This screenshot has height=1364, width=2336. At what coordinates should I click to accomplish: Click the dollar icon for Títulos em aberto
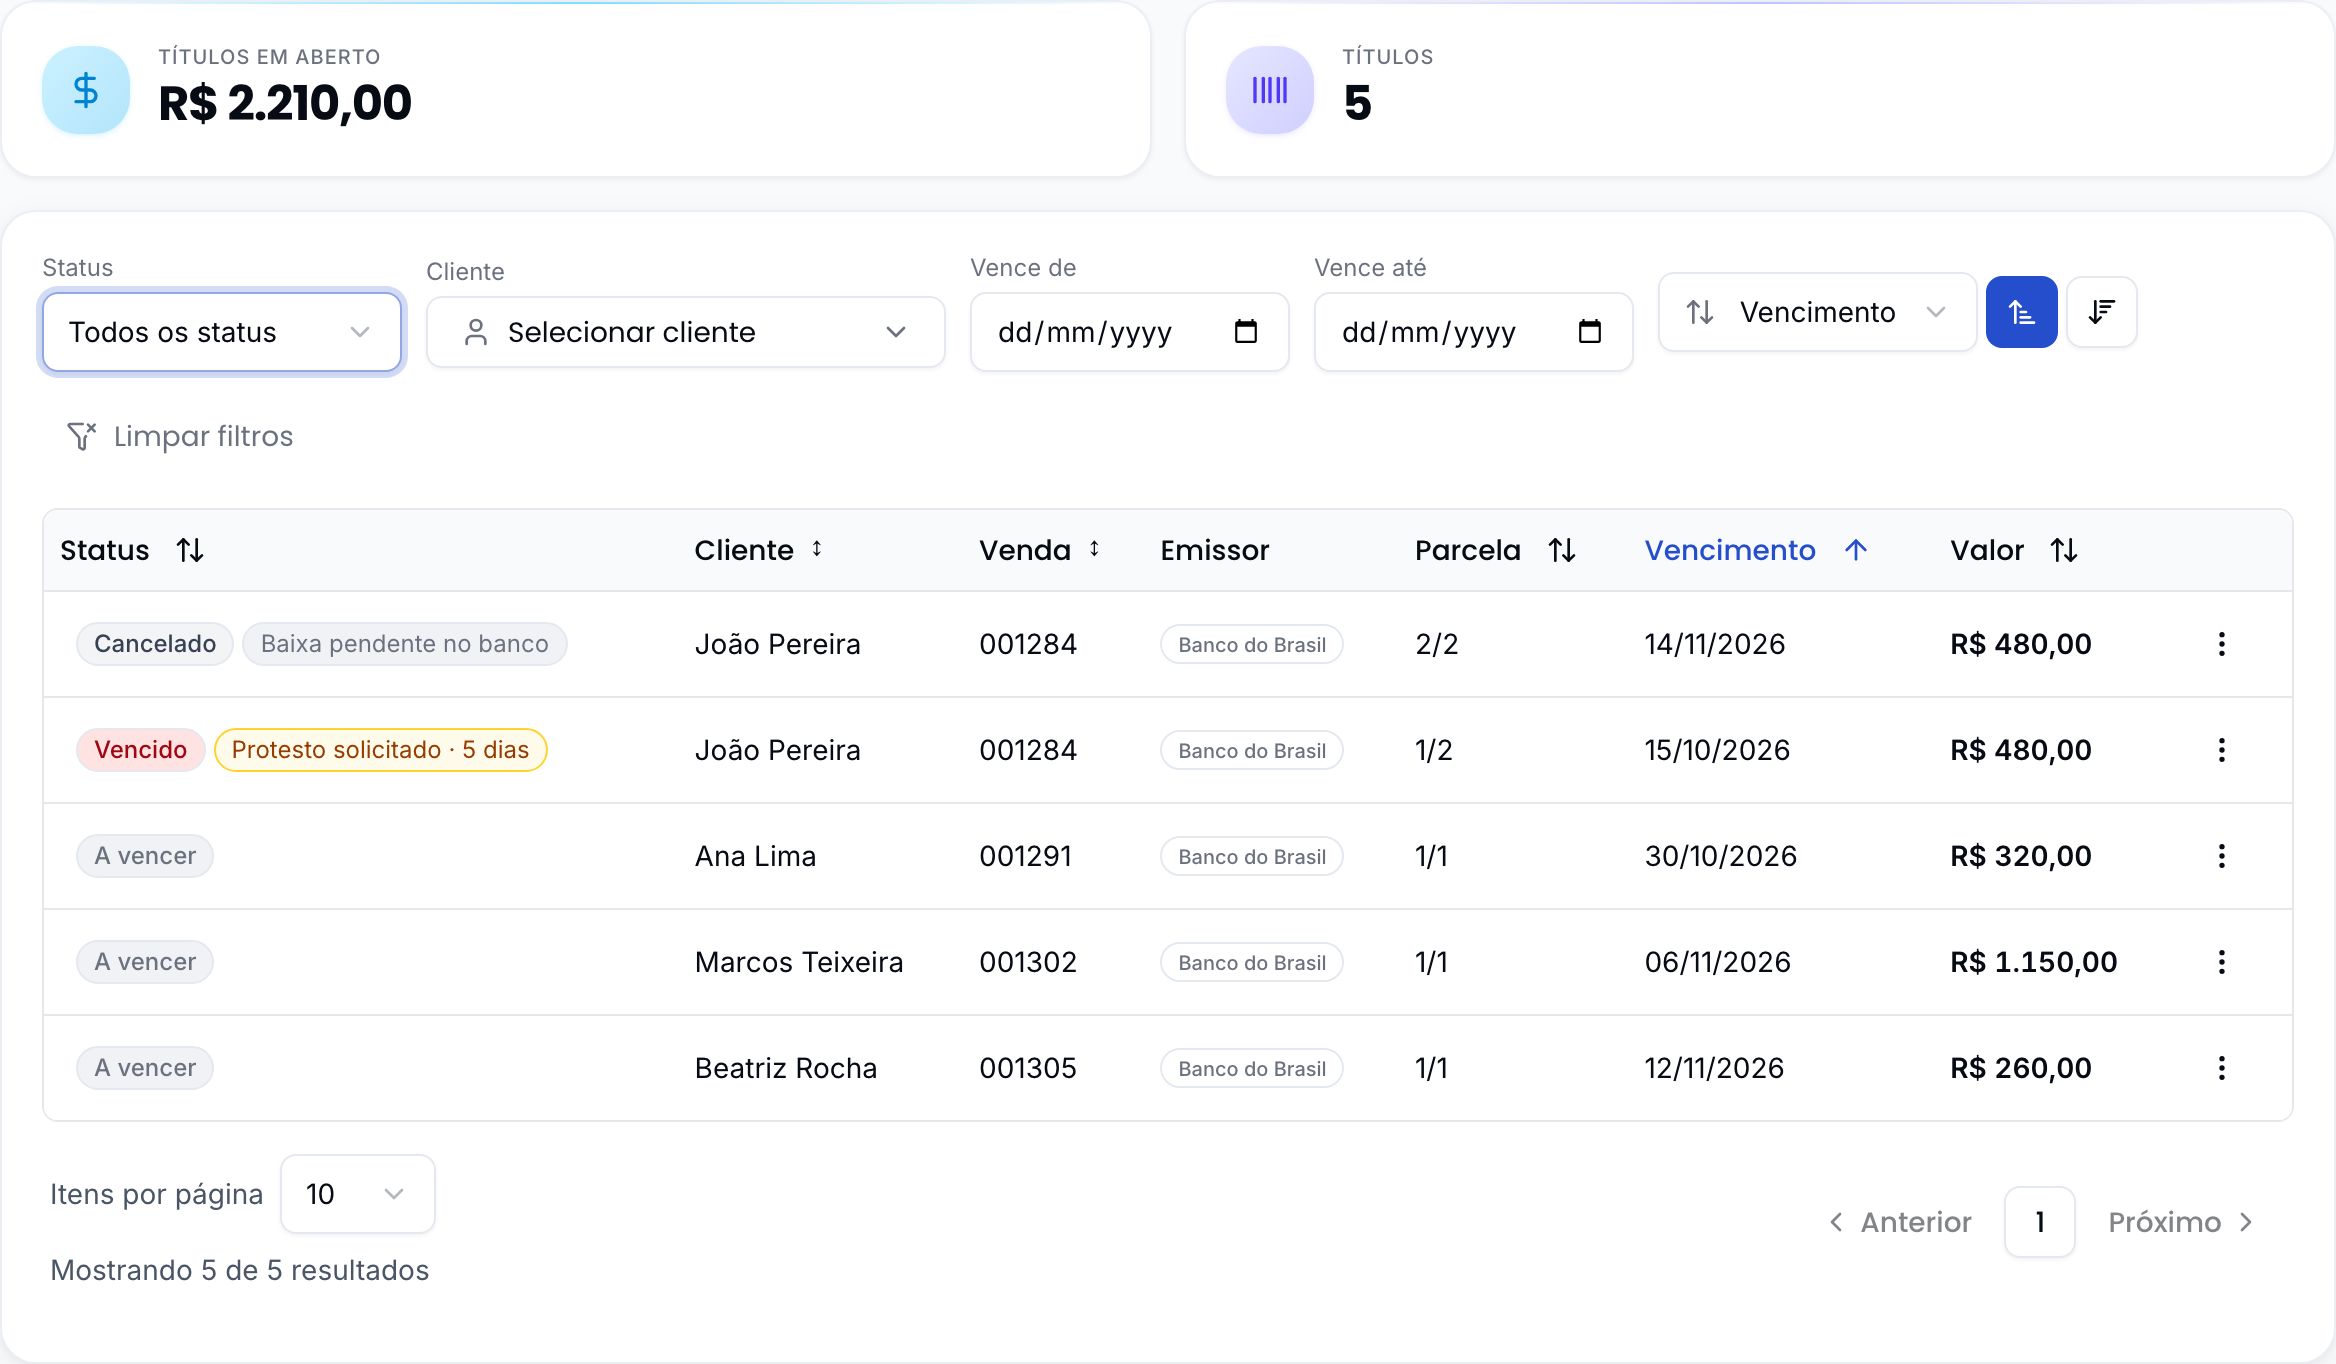86,90
